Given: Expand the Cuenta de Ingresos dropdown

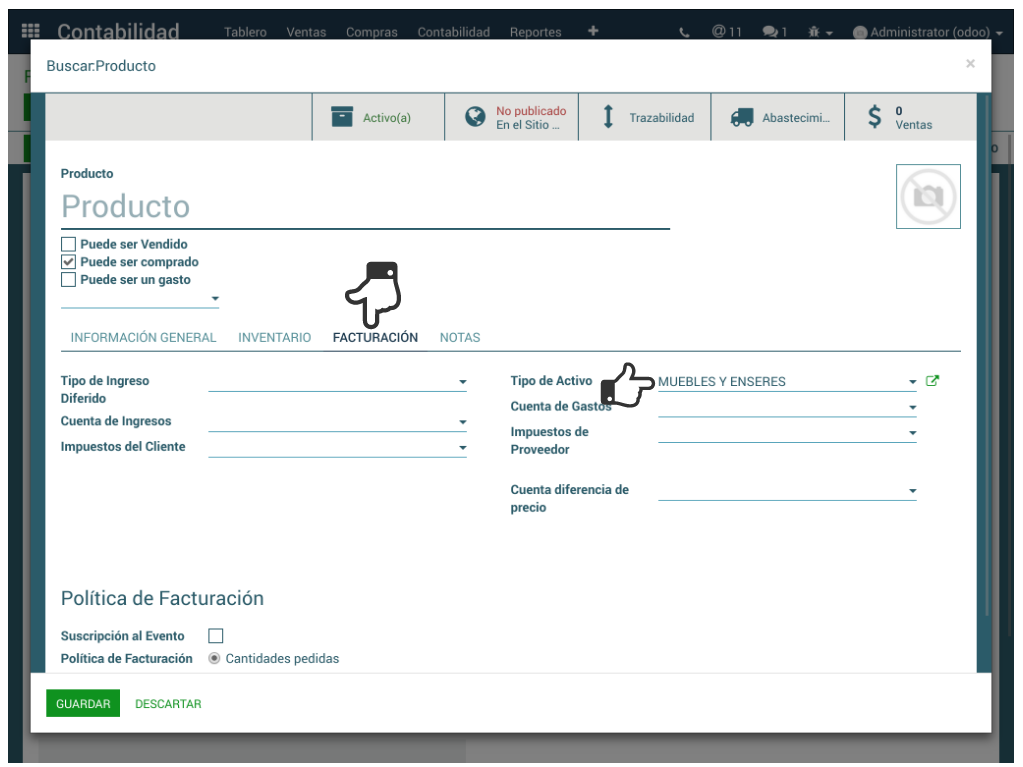Looking at the screenshot, I should click(x=462, y=422).
